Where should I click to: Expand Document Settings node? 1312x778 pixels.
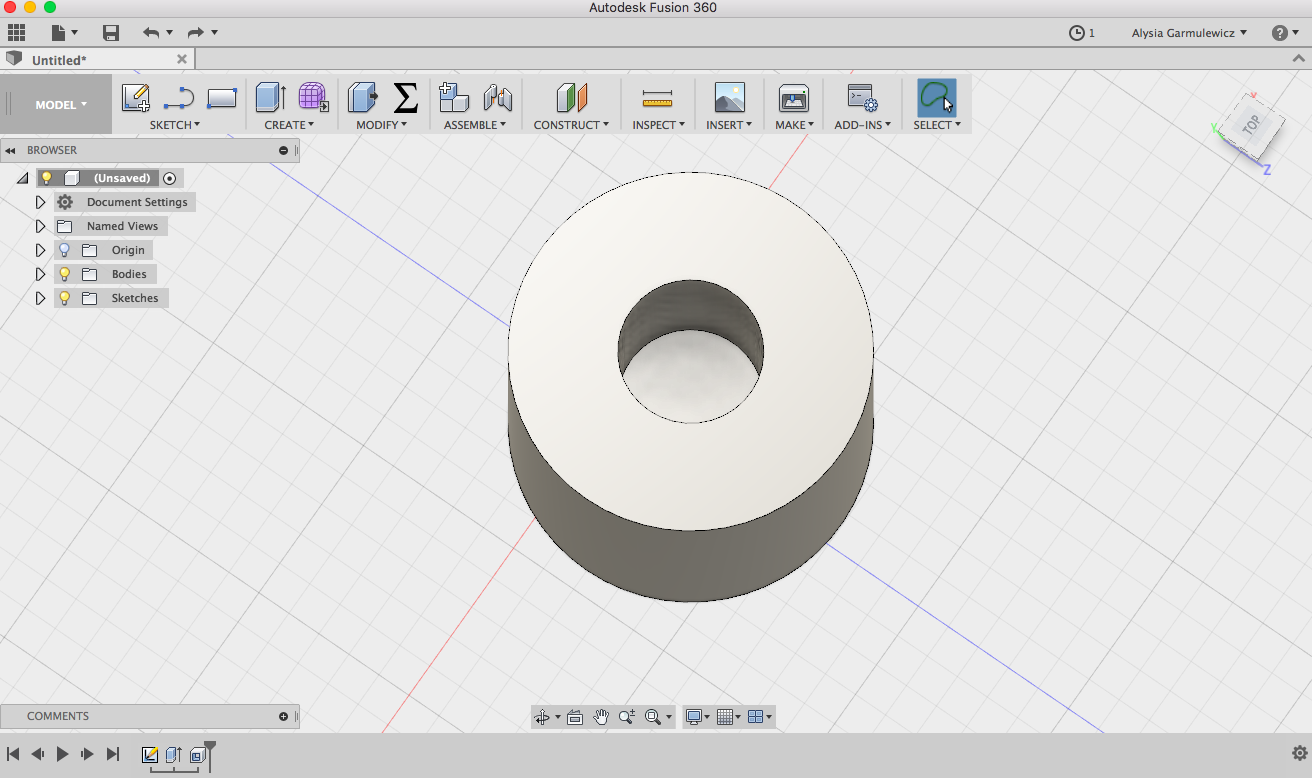click(41, 202)
